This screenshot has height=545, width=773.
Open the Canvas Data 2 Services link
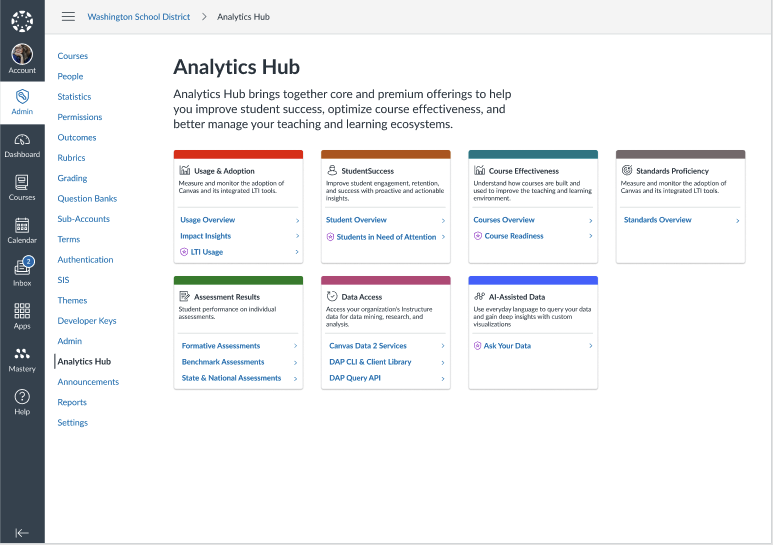[368, 346]
